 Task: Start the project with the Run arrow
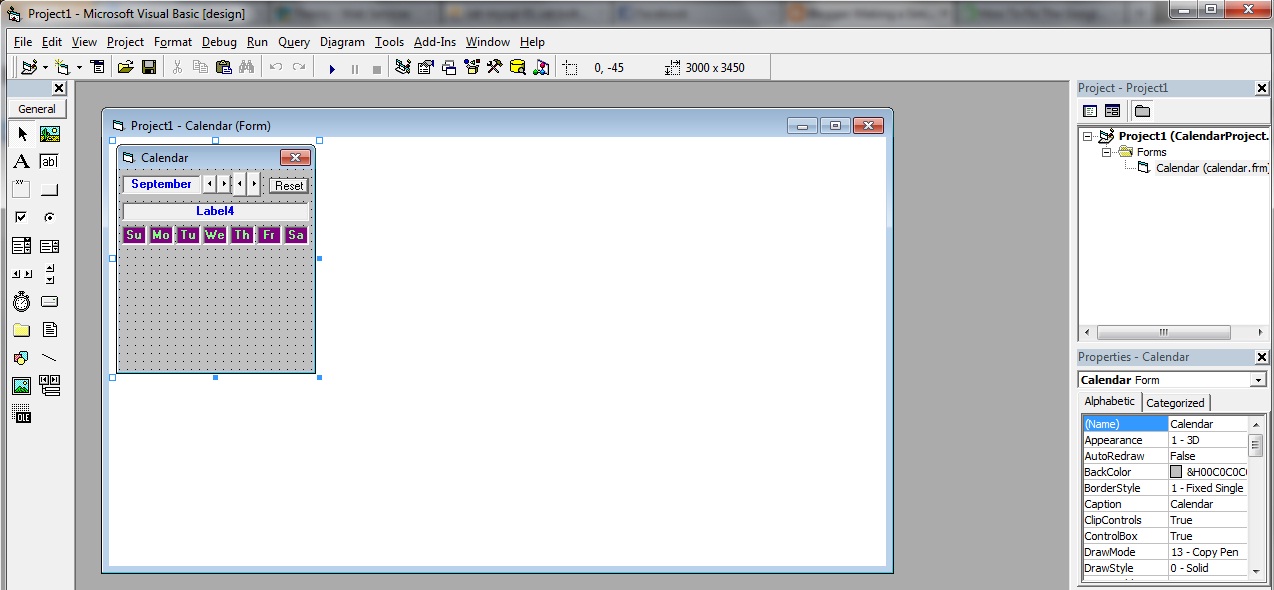point(332,67)
